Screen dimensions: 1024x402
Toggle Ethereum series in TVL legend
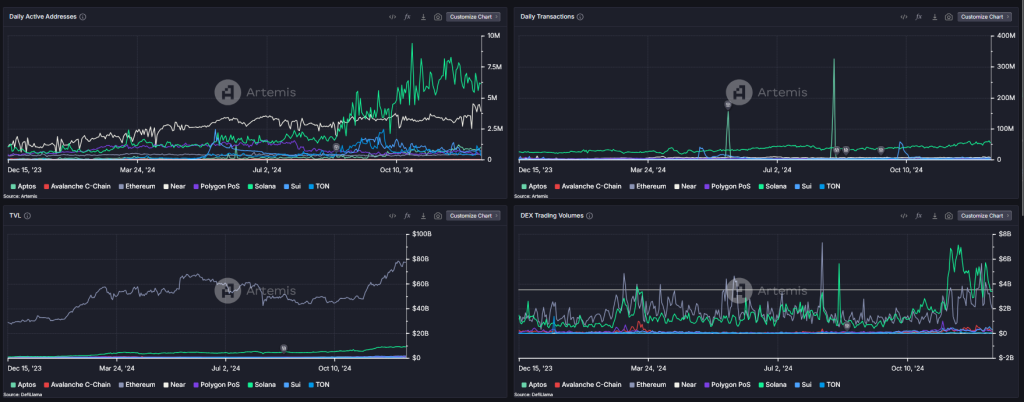pos(136,385)
